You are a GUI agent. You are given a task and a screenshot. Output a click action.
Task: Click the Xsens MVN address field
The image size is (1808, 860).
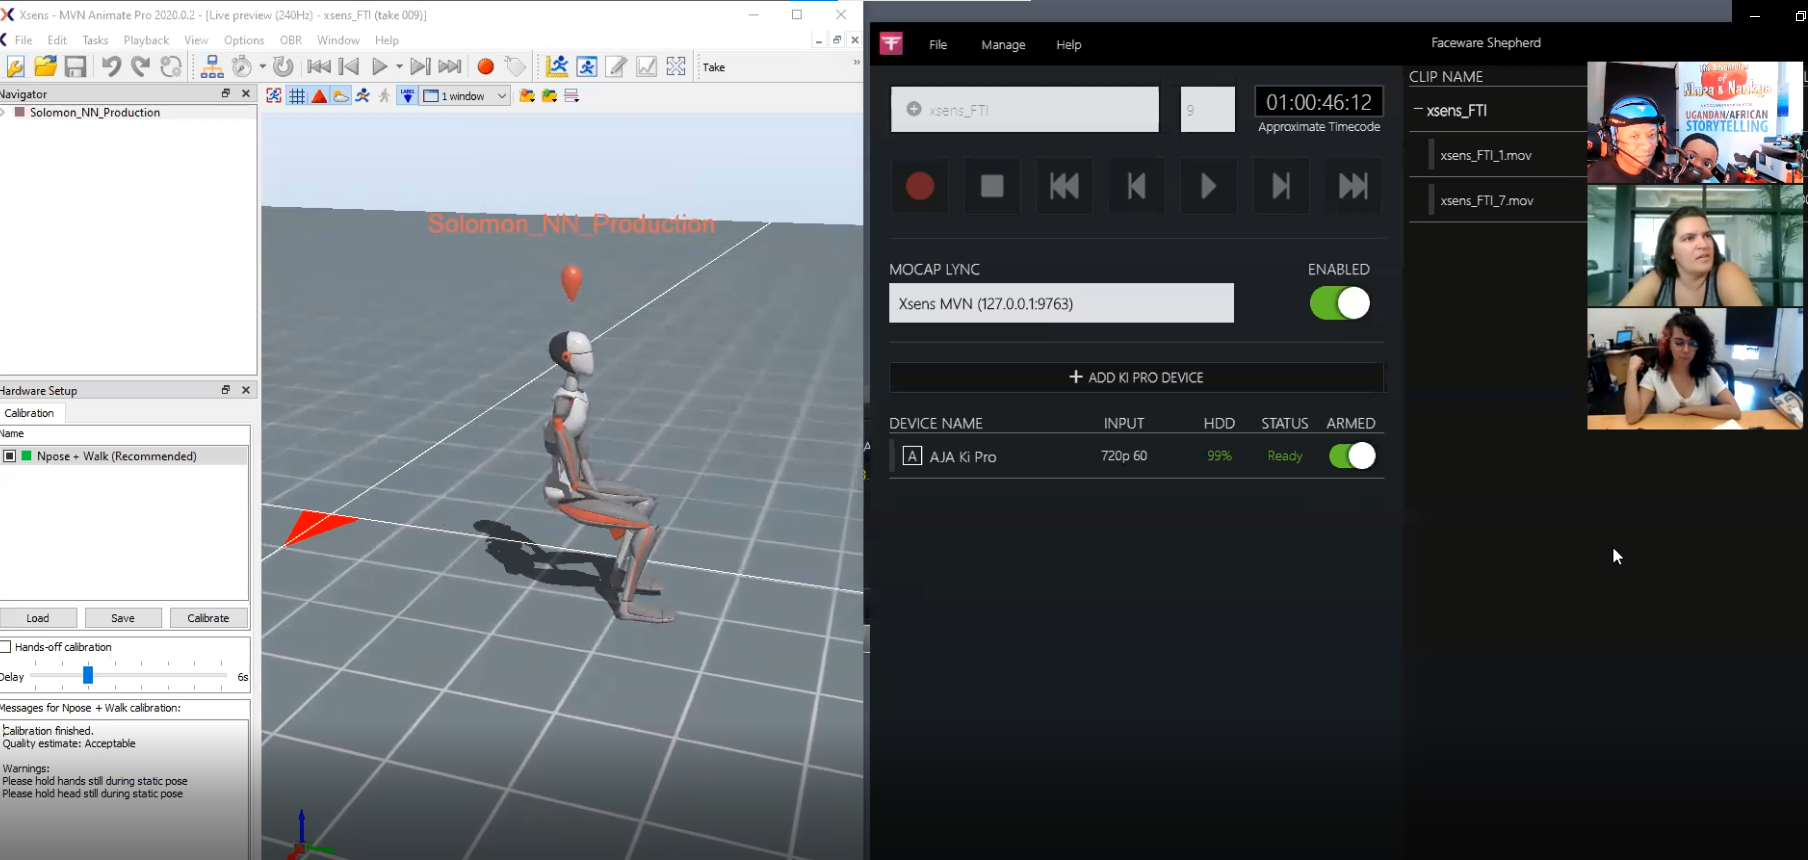point(1061,303)
